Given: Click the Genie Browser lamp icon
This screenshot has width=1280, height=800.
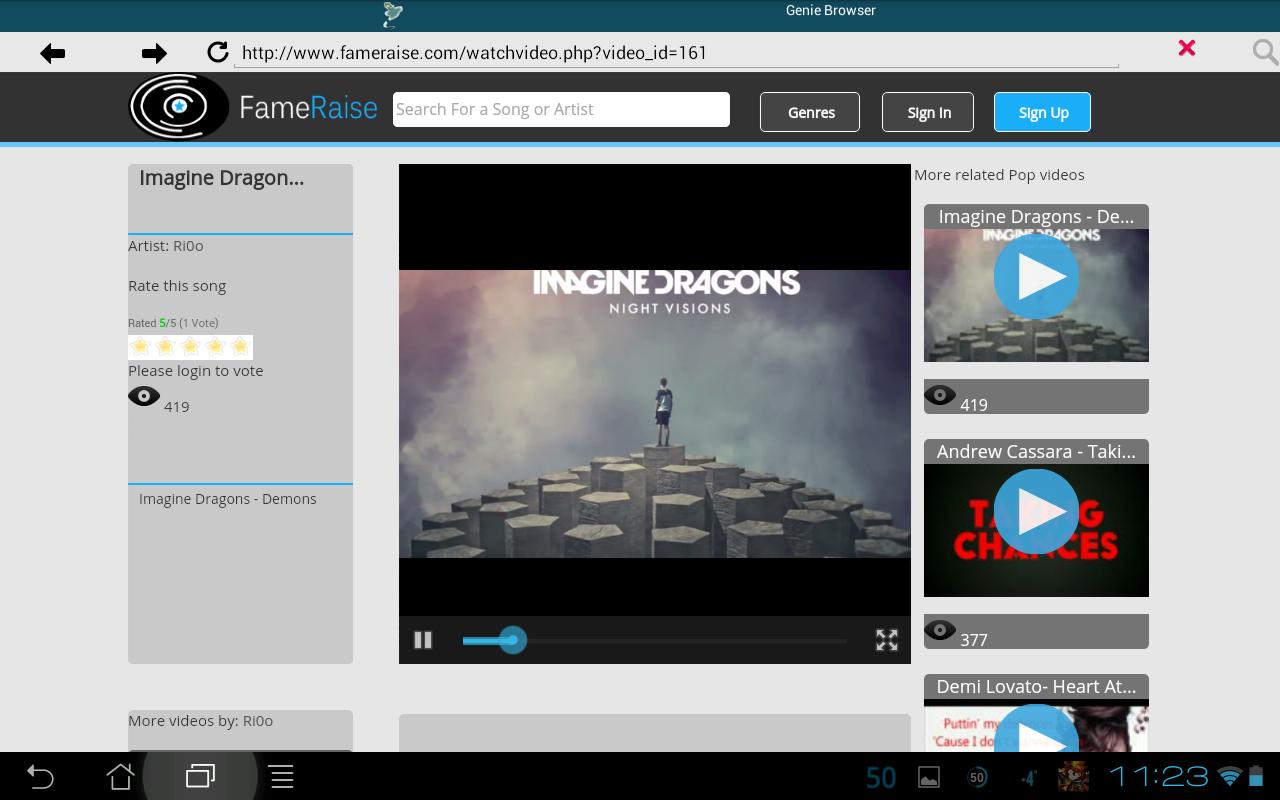Looking at the screenshot, I should 393,13.
